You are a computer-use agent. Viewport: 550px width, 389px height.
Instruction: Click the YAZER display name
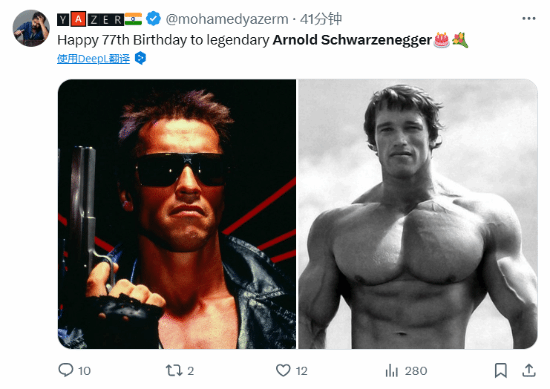(90, 19)
